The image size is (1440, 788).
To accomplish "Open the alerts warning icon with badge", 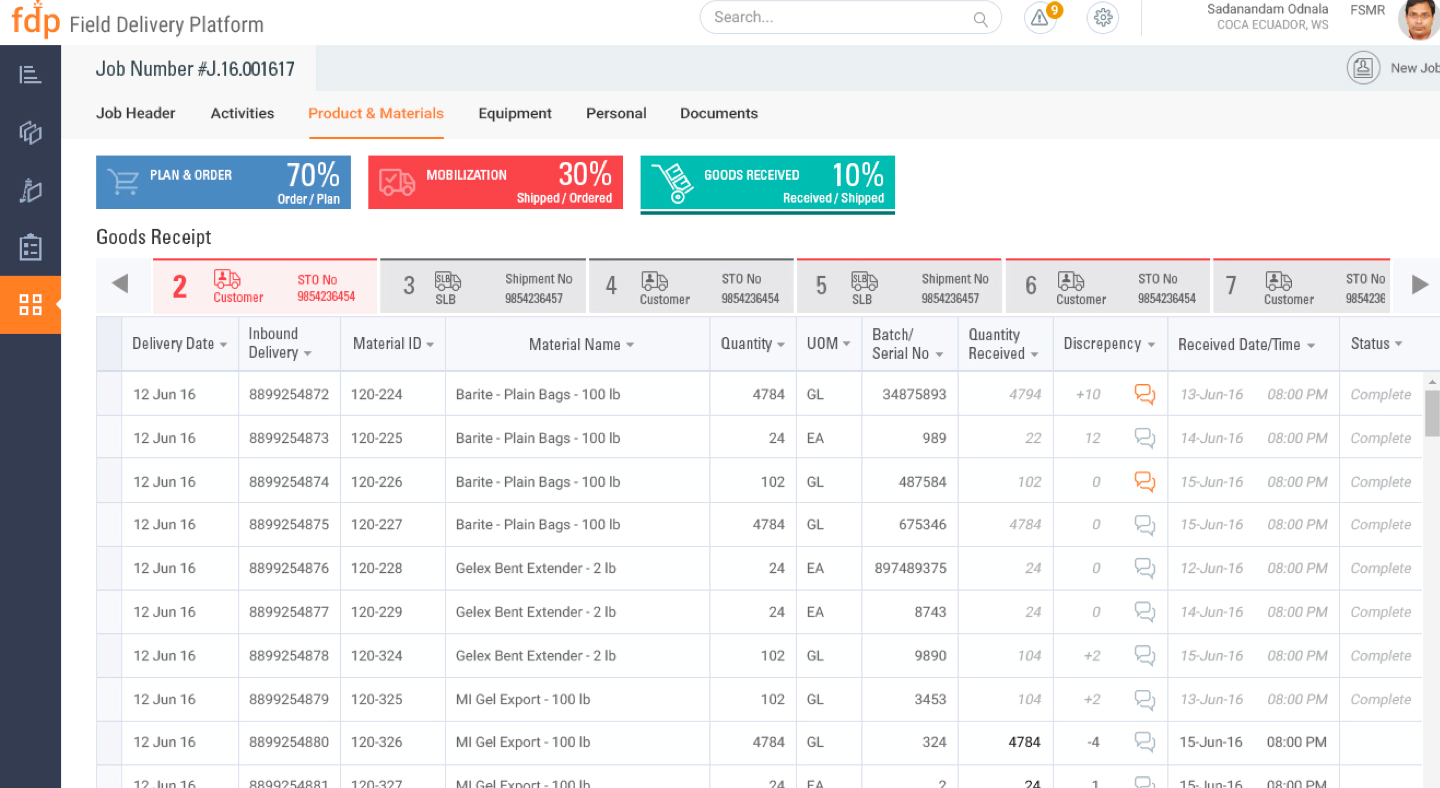I will click(x=1041, y=18).
